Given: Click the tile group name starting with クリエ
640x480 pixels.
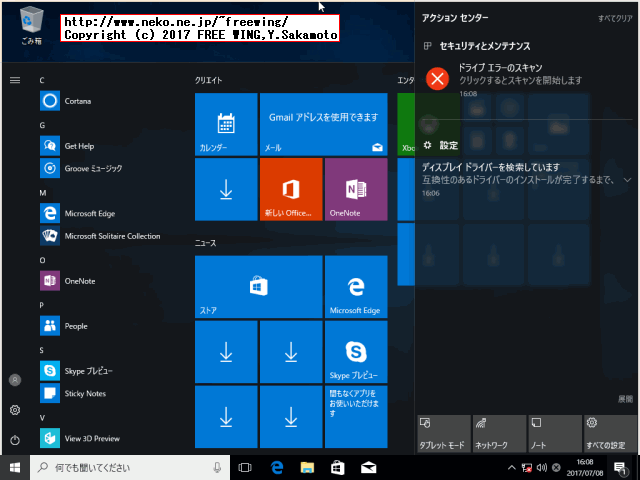Looking at the screenshot, I should (x=208, y=80).
